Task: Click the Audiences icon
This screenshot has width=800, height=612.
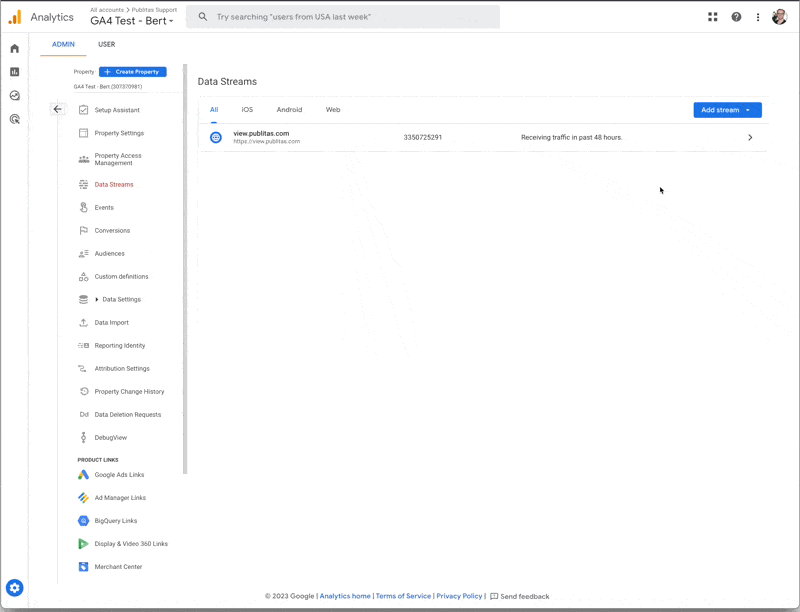Action: point(84,253)
